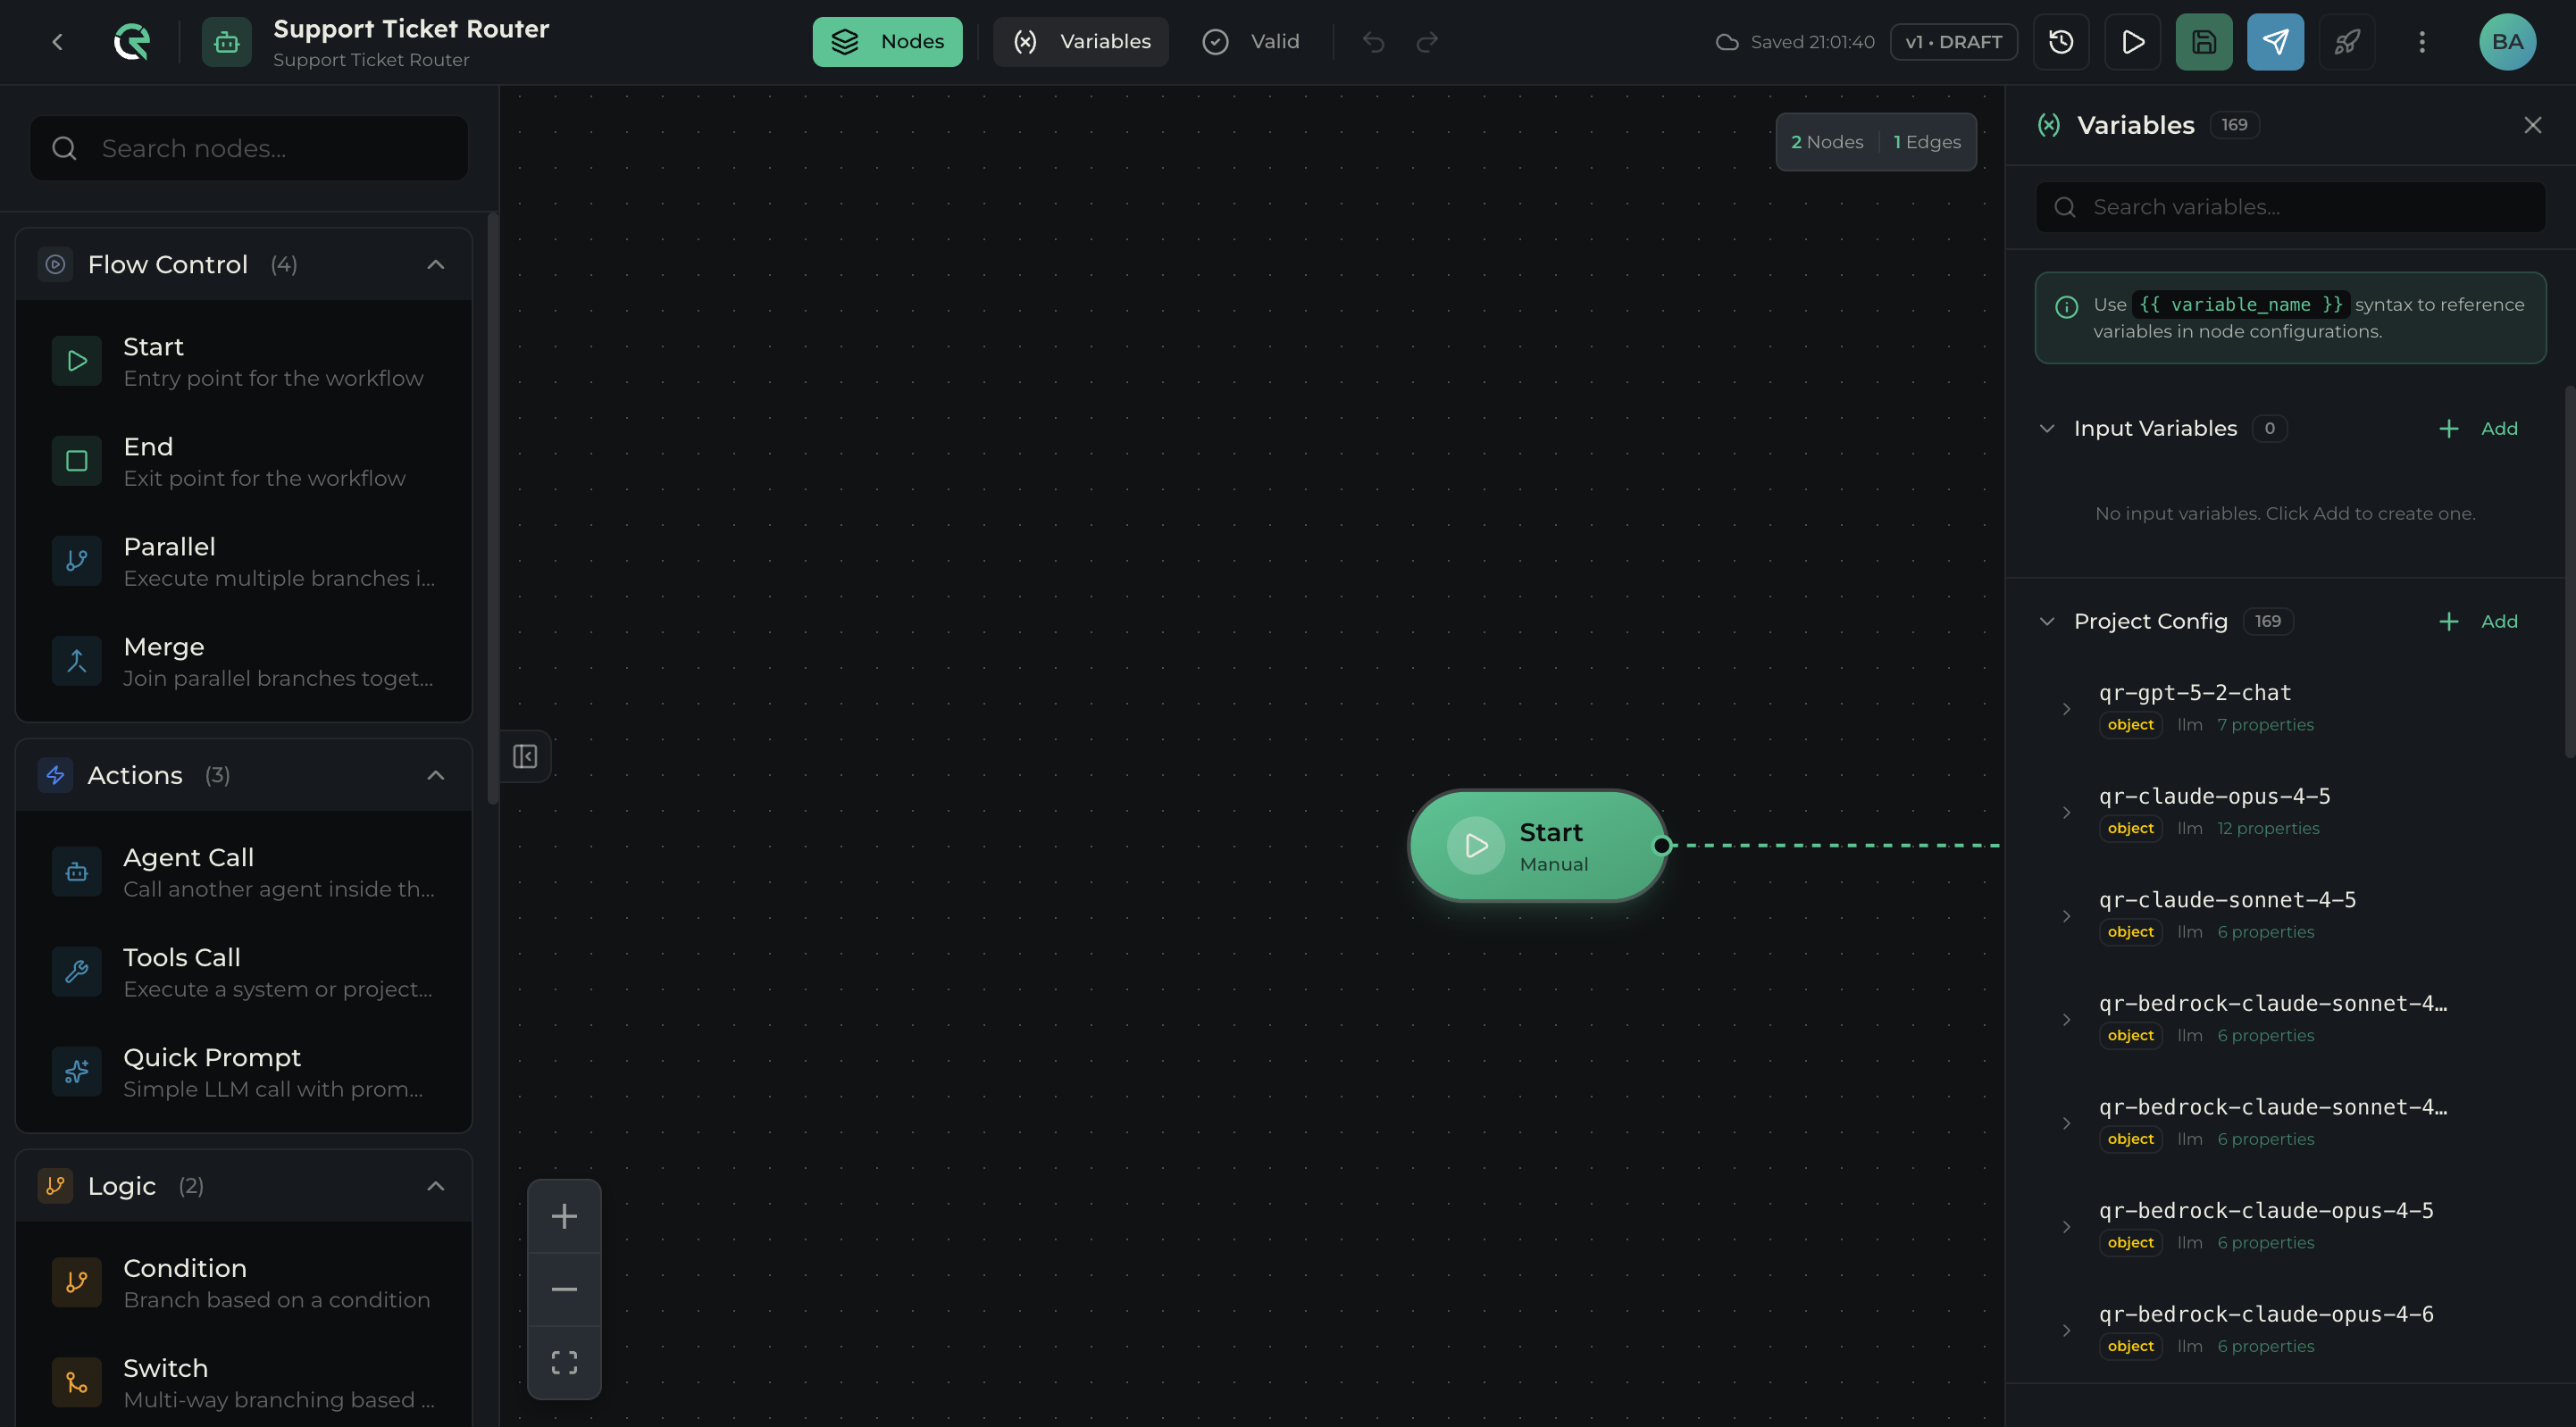
Task: Fit the canvas to view
Action: (x=564, y=1362)
